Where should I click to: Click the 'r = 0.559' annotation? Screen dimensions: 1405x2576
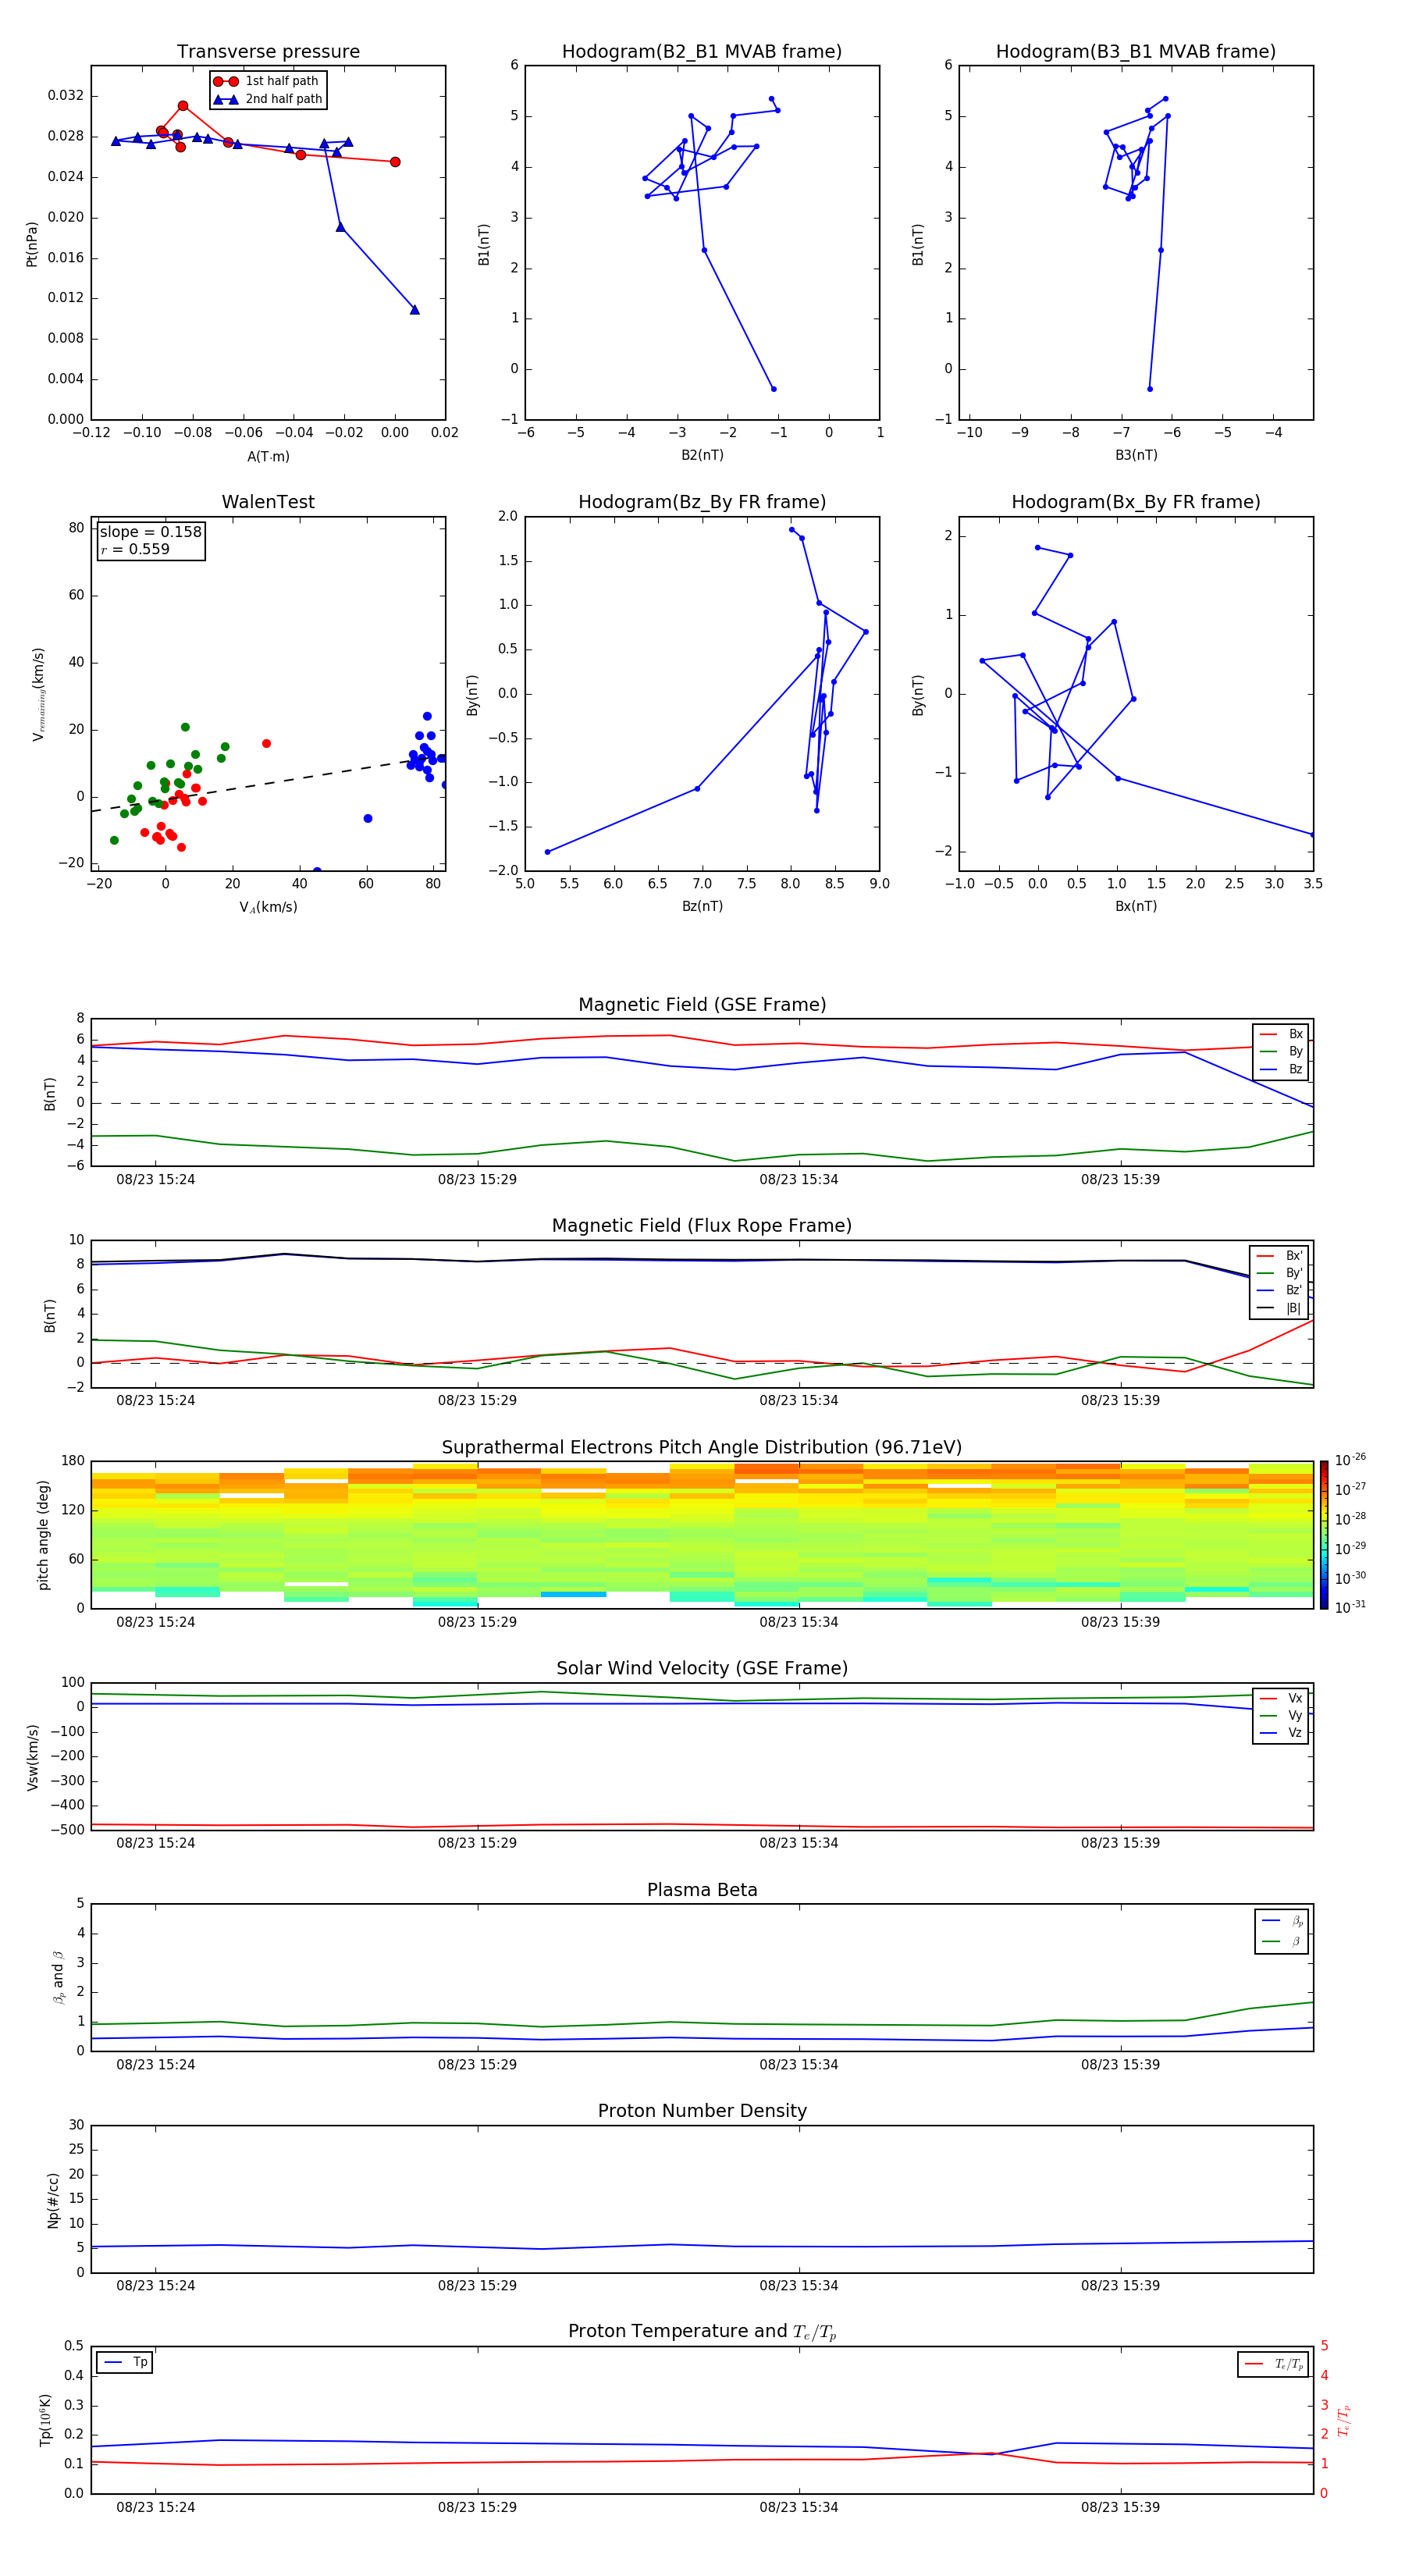tap(135, 549)
